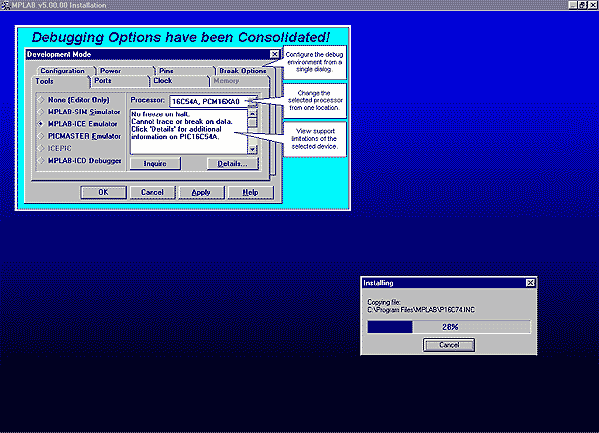Close the Installing dialog with X
Screen dimensions: 599x433
pyautogui.click(x=530, y=283)
